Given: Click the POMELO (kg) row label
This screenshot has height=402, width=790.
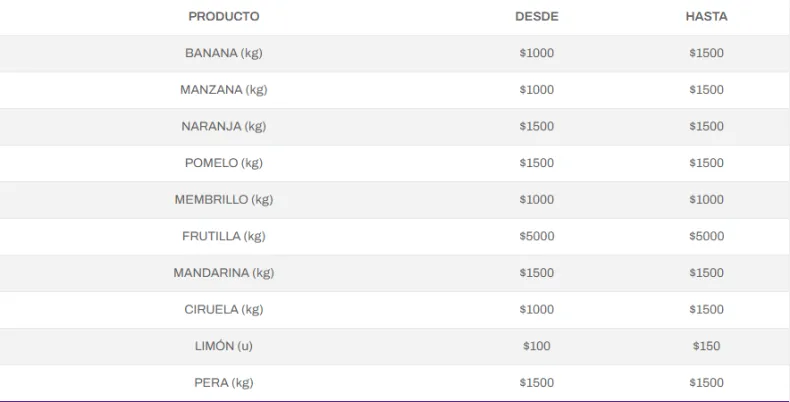Looking at the screenshot, I should [x=223, y=163].
